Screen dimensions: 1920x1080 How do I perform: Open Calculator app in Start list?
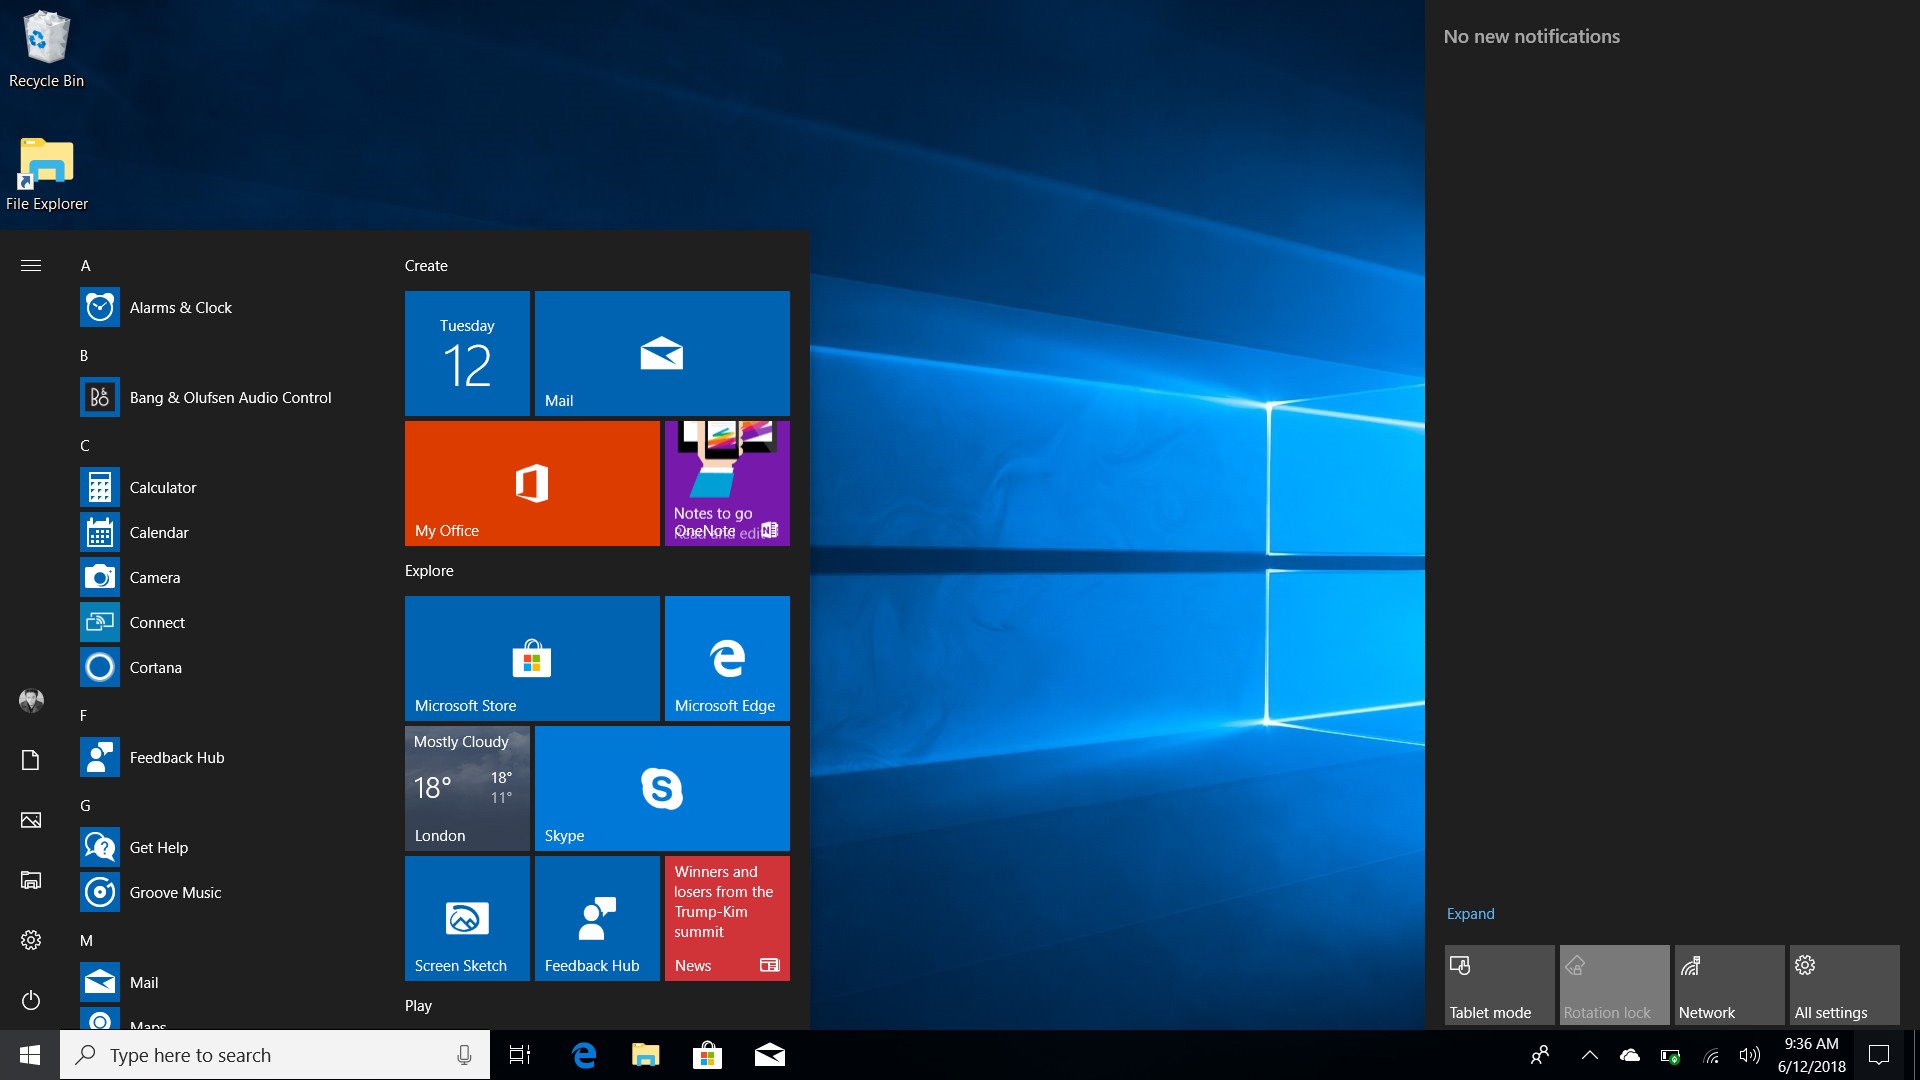tap(225, 488)
